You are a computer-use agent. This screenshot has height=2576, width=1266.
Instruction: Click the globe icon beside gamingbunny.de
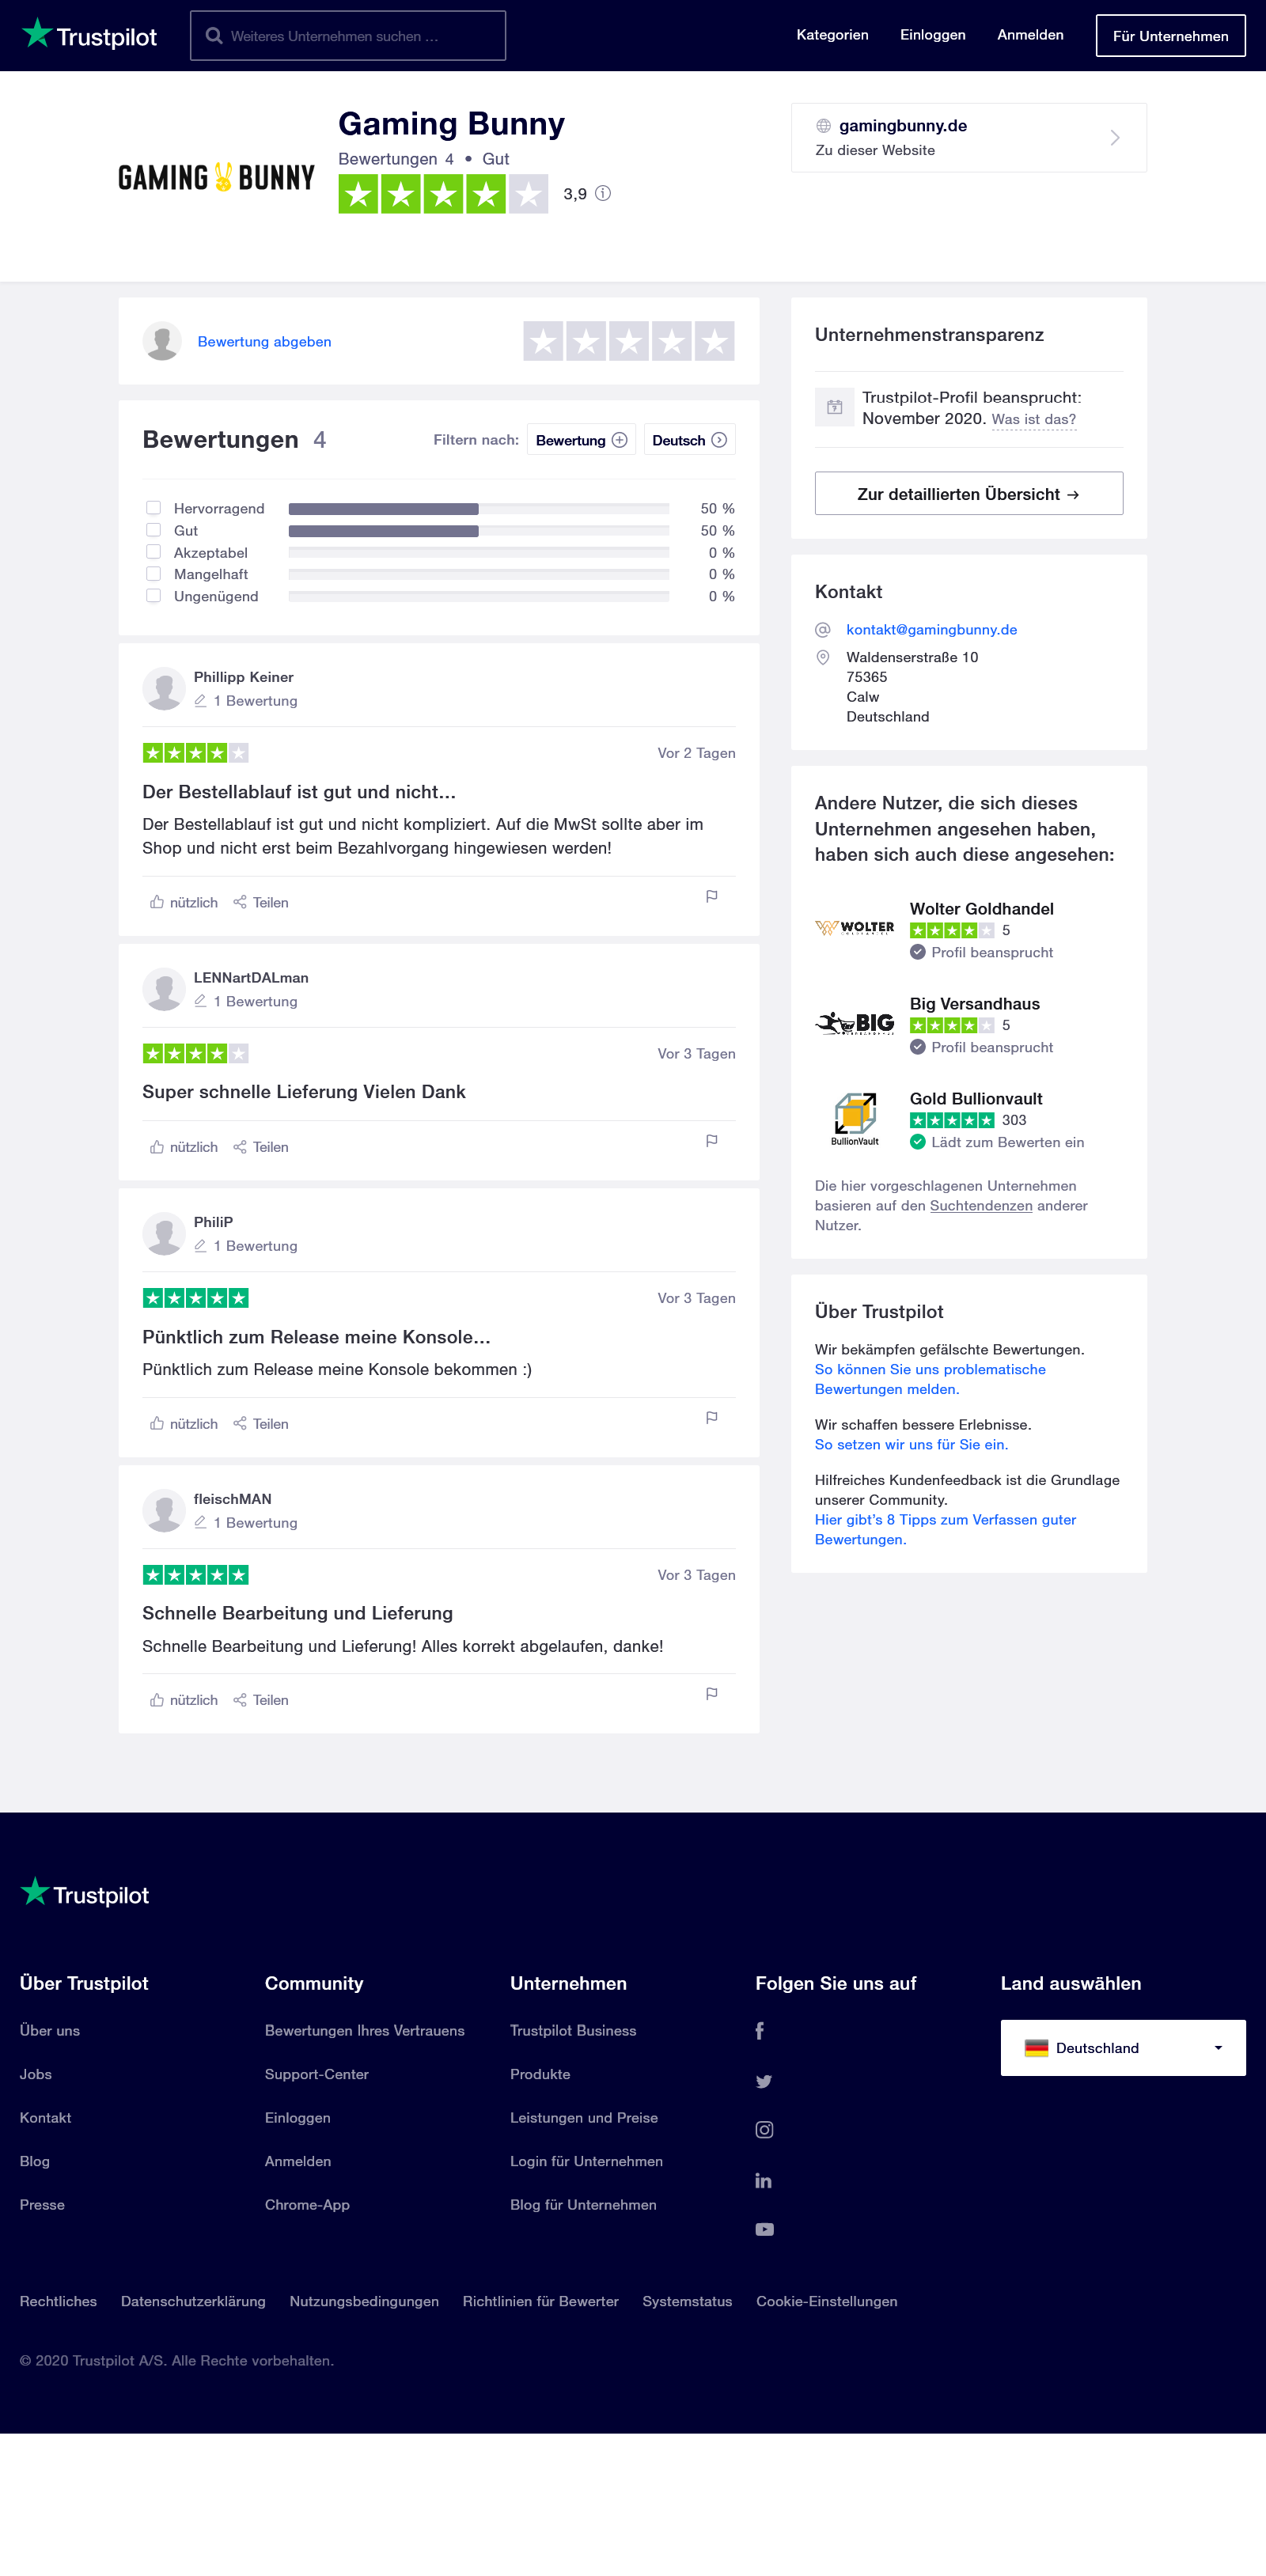pyautogui.click(x=823, y=126)
